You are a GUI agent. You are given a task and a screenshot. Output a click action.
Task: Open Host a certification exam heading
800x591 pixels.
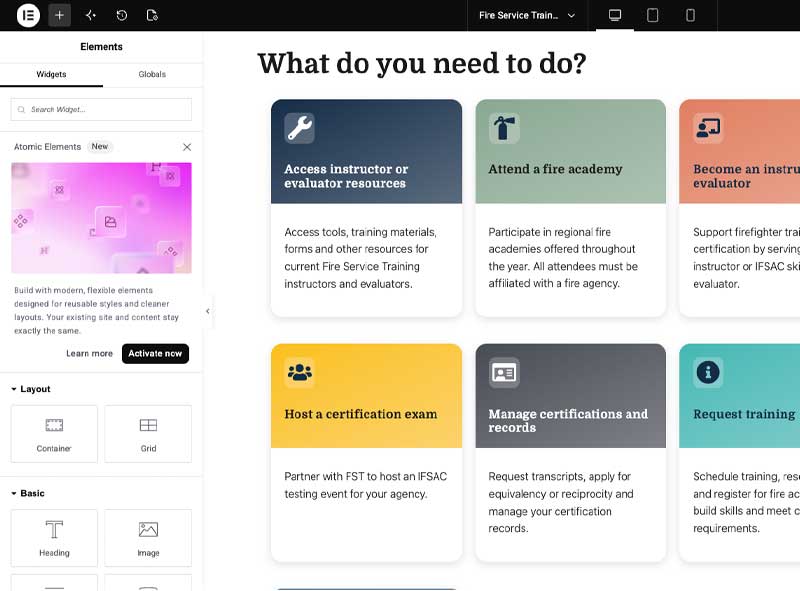[361, 414]
